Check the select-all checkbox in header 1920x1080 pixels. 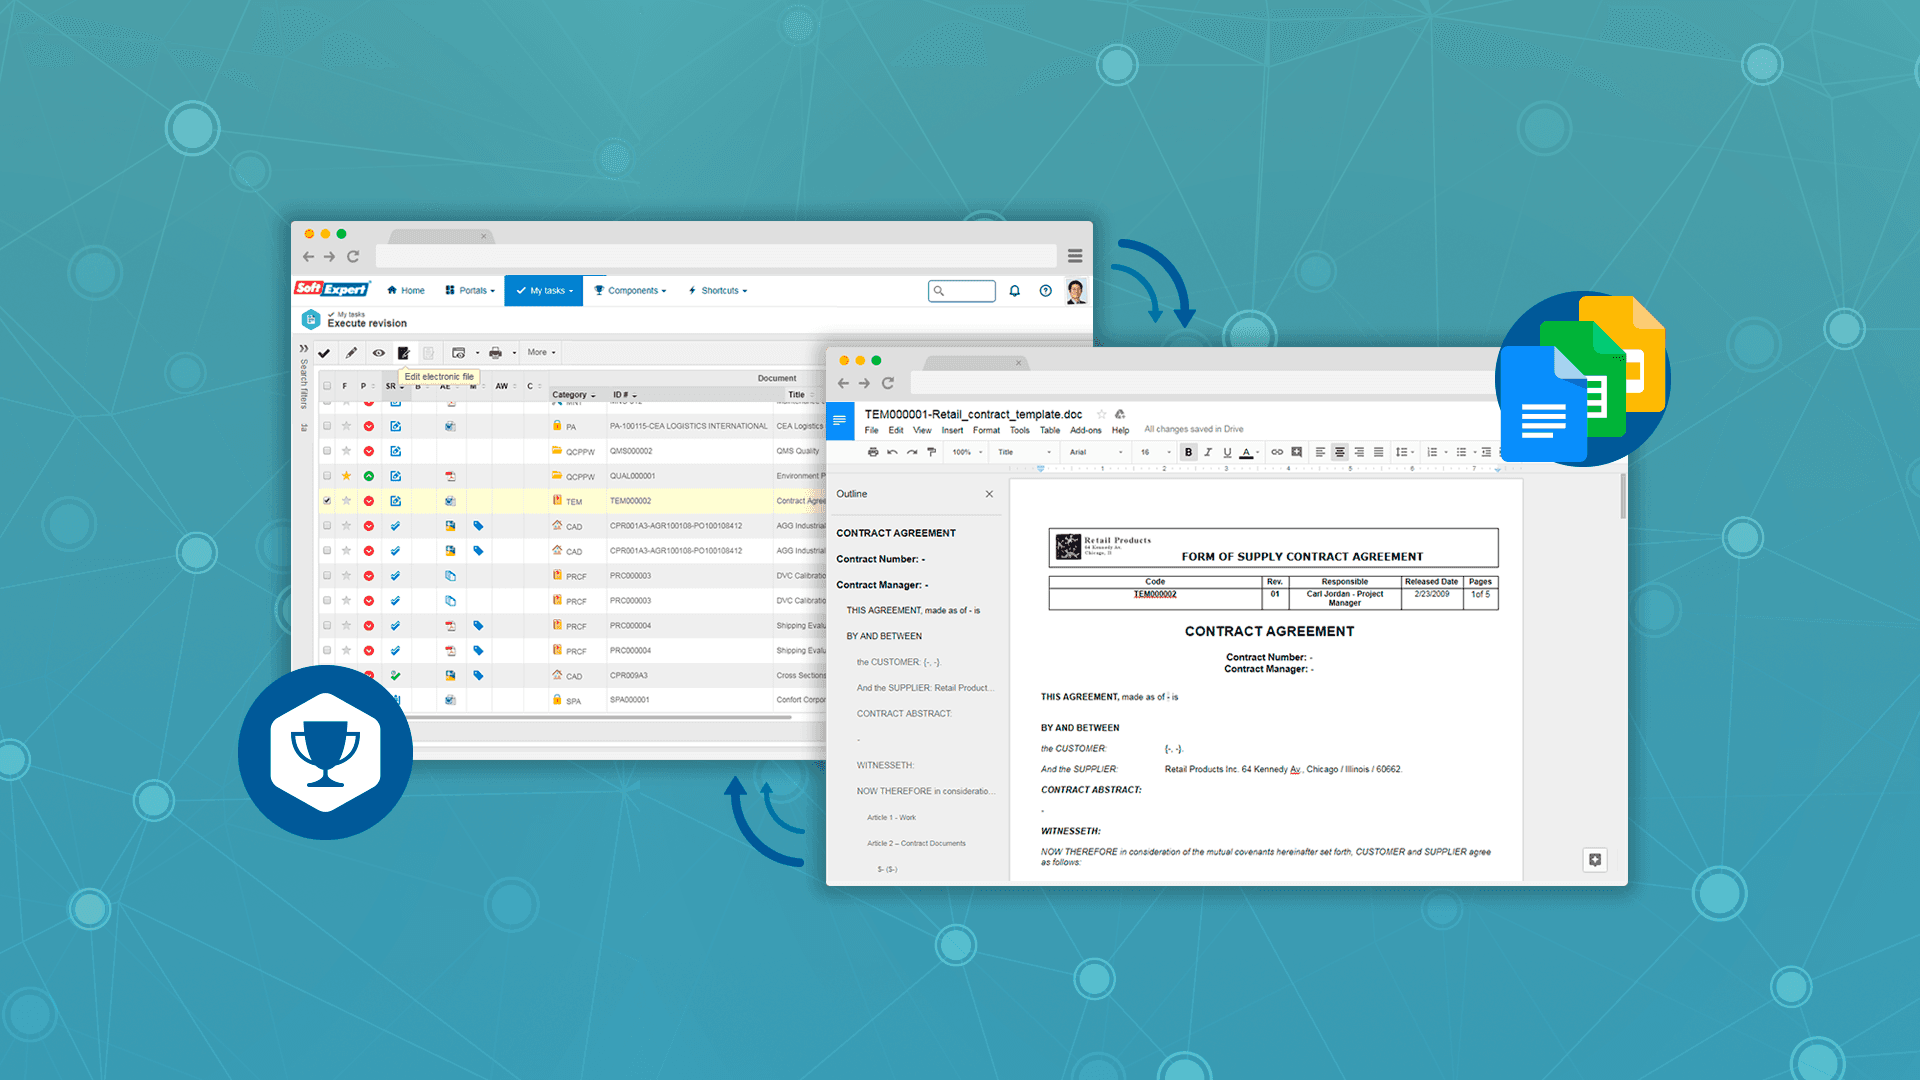(x=327, y=386)
